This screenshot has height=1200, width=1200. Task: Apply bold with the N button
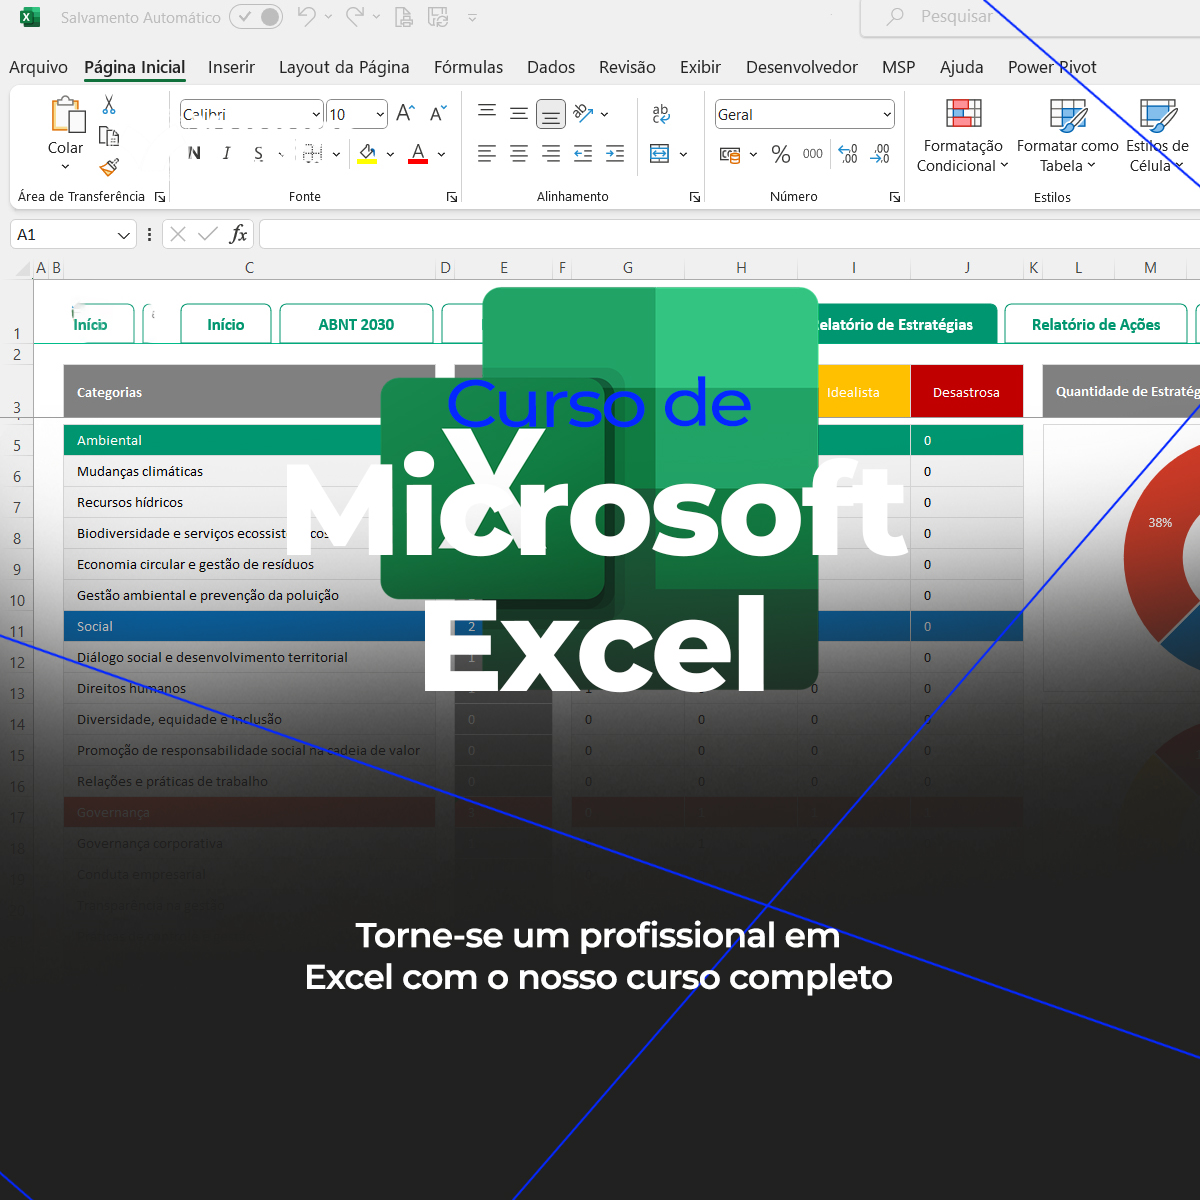coord(194,153)
